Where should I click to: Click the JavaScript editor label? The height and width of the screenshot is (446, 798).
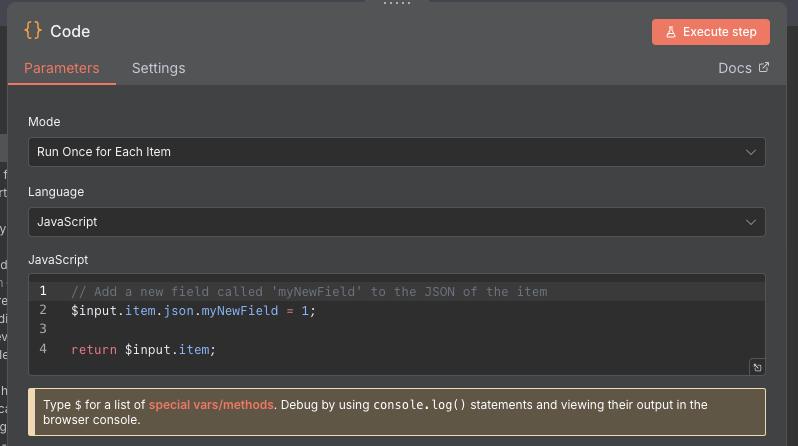pyautogui.click(x=58, y=260)
